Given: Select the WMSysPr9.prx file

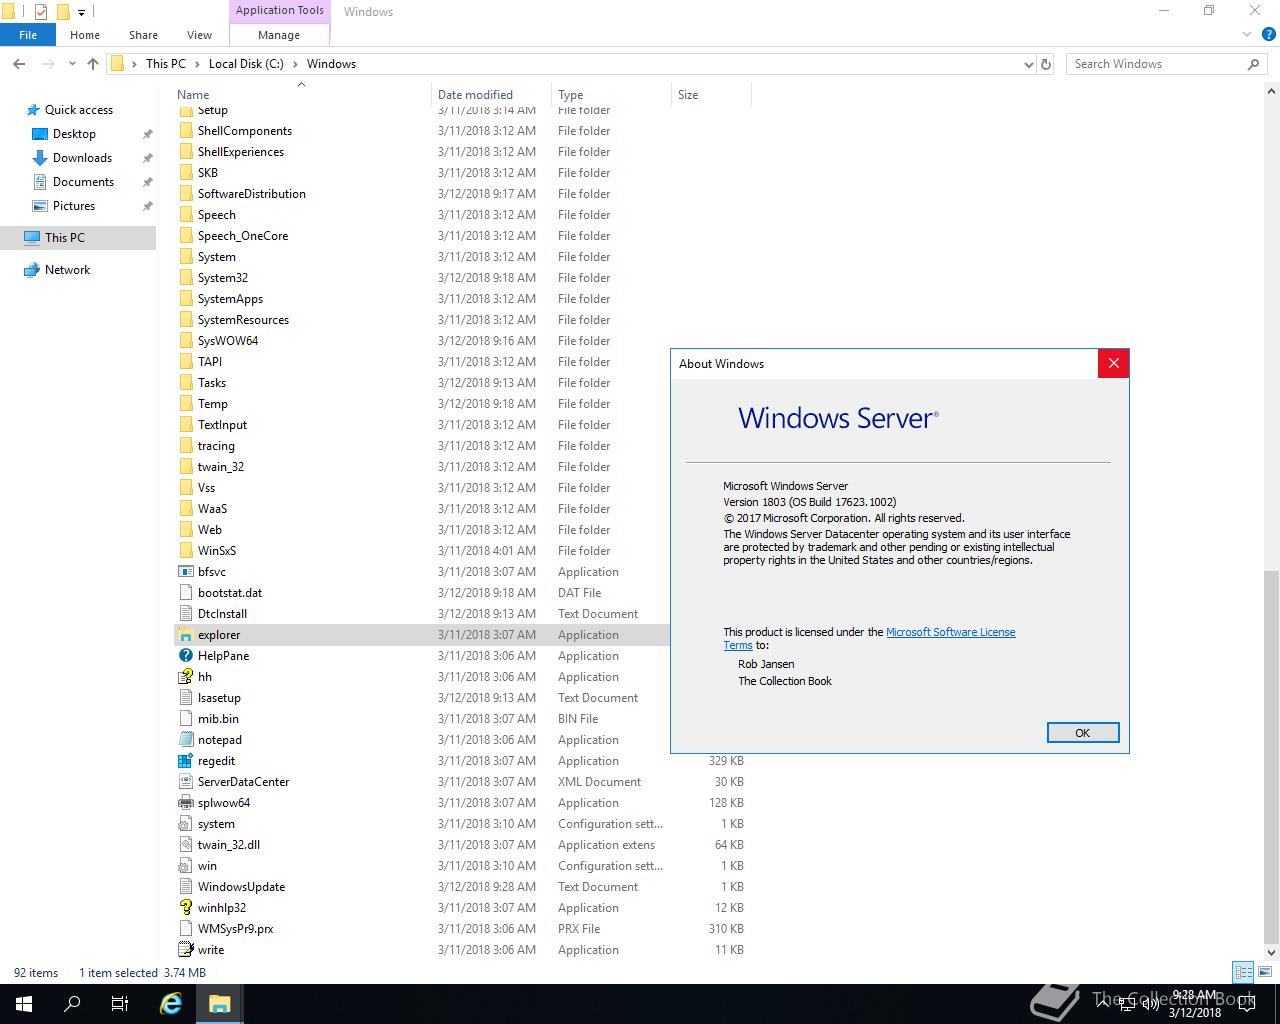Looking at the screenshot, I should tap(235, 929).
